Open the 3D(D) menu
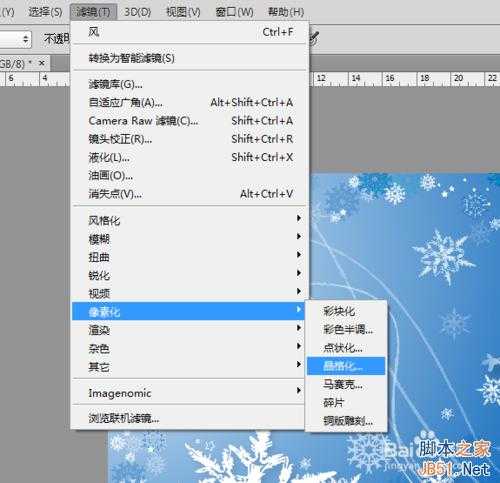The height and width of the screenshot is (483, 500). (137, 12)
